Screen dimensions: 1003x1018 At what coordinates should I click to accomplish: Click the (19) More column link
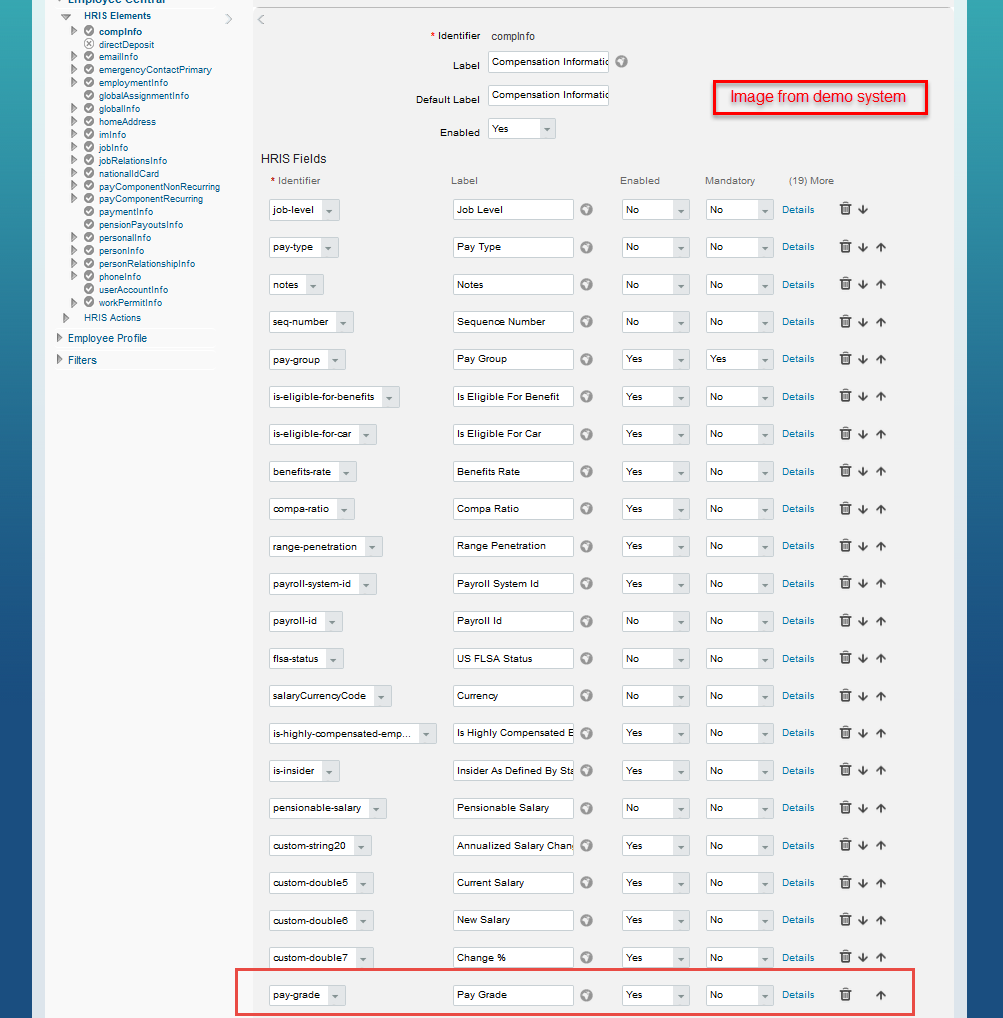pos(811,181)
